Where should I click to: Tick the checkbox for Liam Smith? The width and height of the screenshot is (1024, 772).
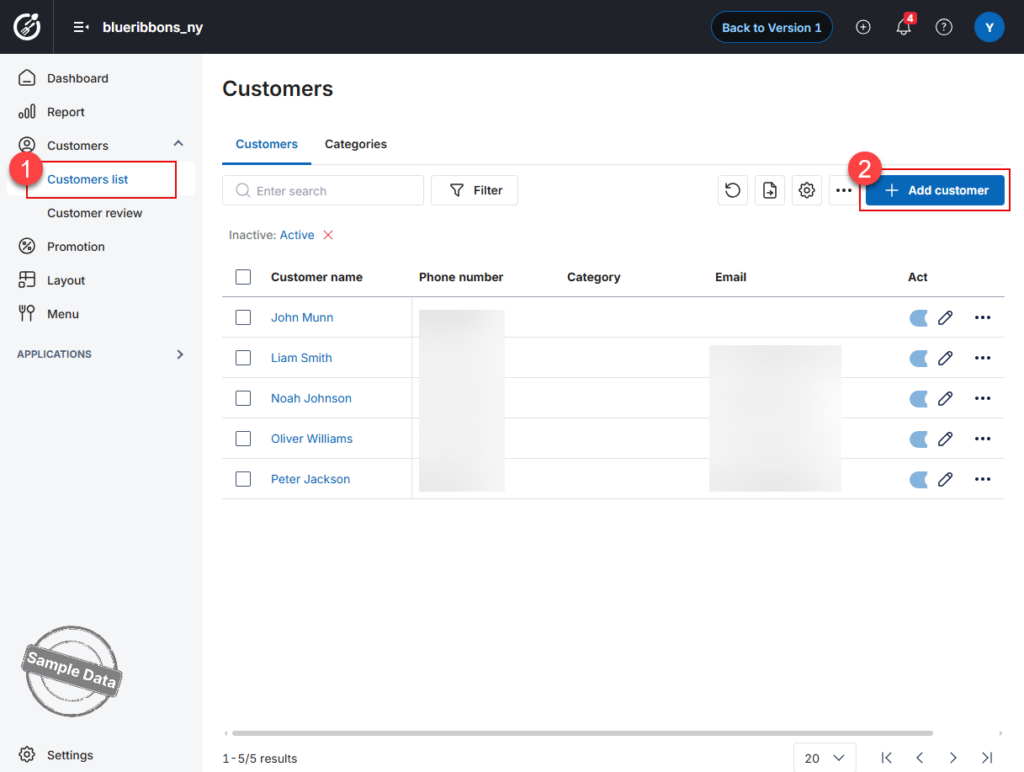tap(243, 358)
